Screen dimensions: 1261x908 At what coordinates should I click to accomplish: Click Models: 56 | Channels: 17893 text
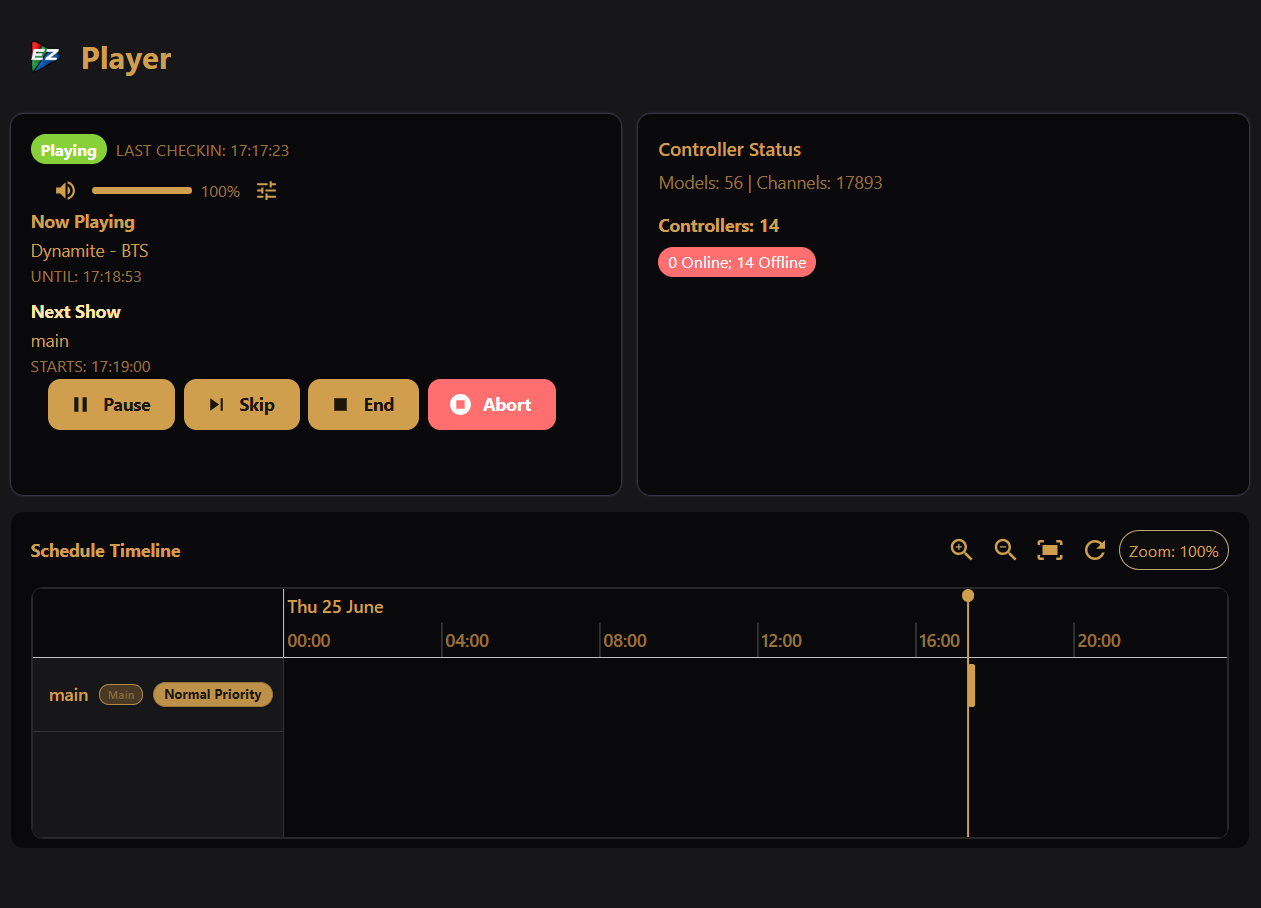(x=771, y=183)
